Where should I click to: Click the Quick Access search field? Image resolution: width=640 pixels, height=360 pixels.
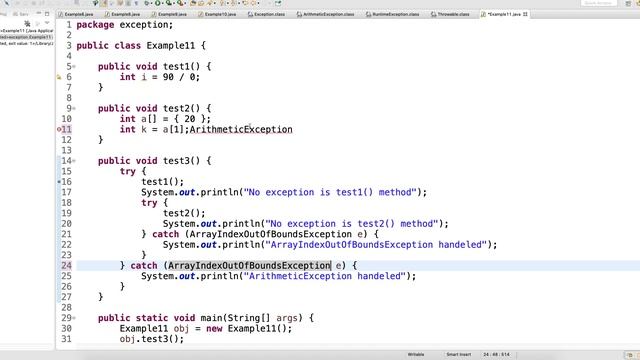598,3
